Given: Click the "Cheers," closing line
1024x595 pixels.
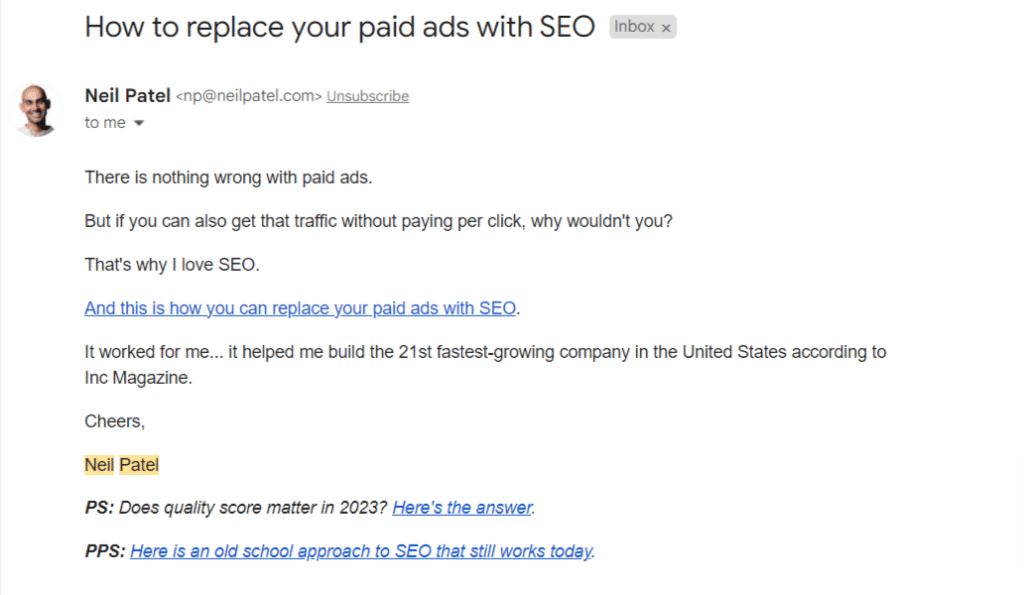Looking at the screenshot, I should point(114,421).
